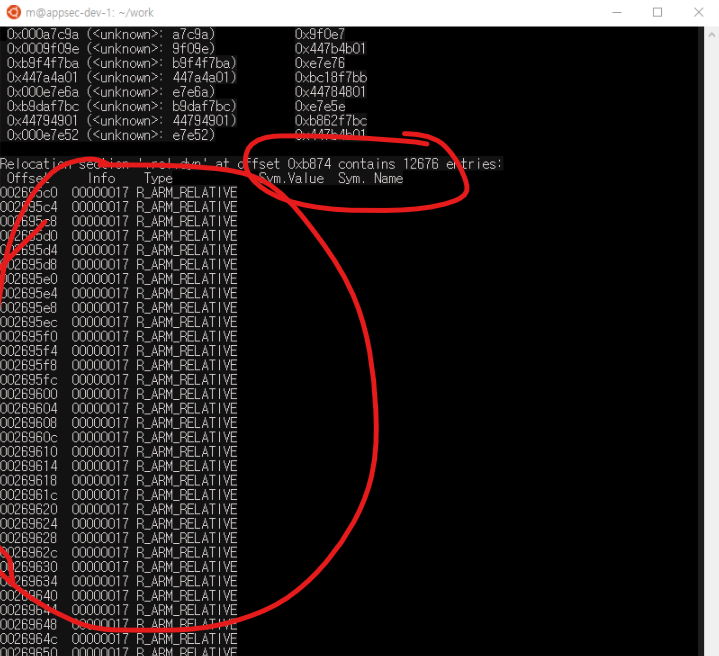Click info 00000017 on the 00269620 row
The image size is (719, 656).
pyautogui.click(x=100, y=510)
